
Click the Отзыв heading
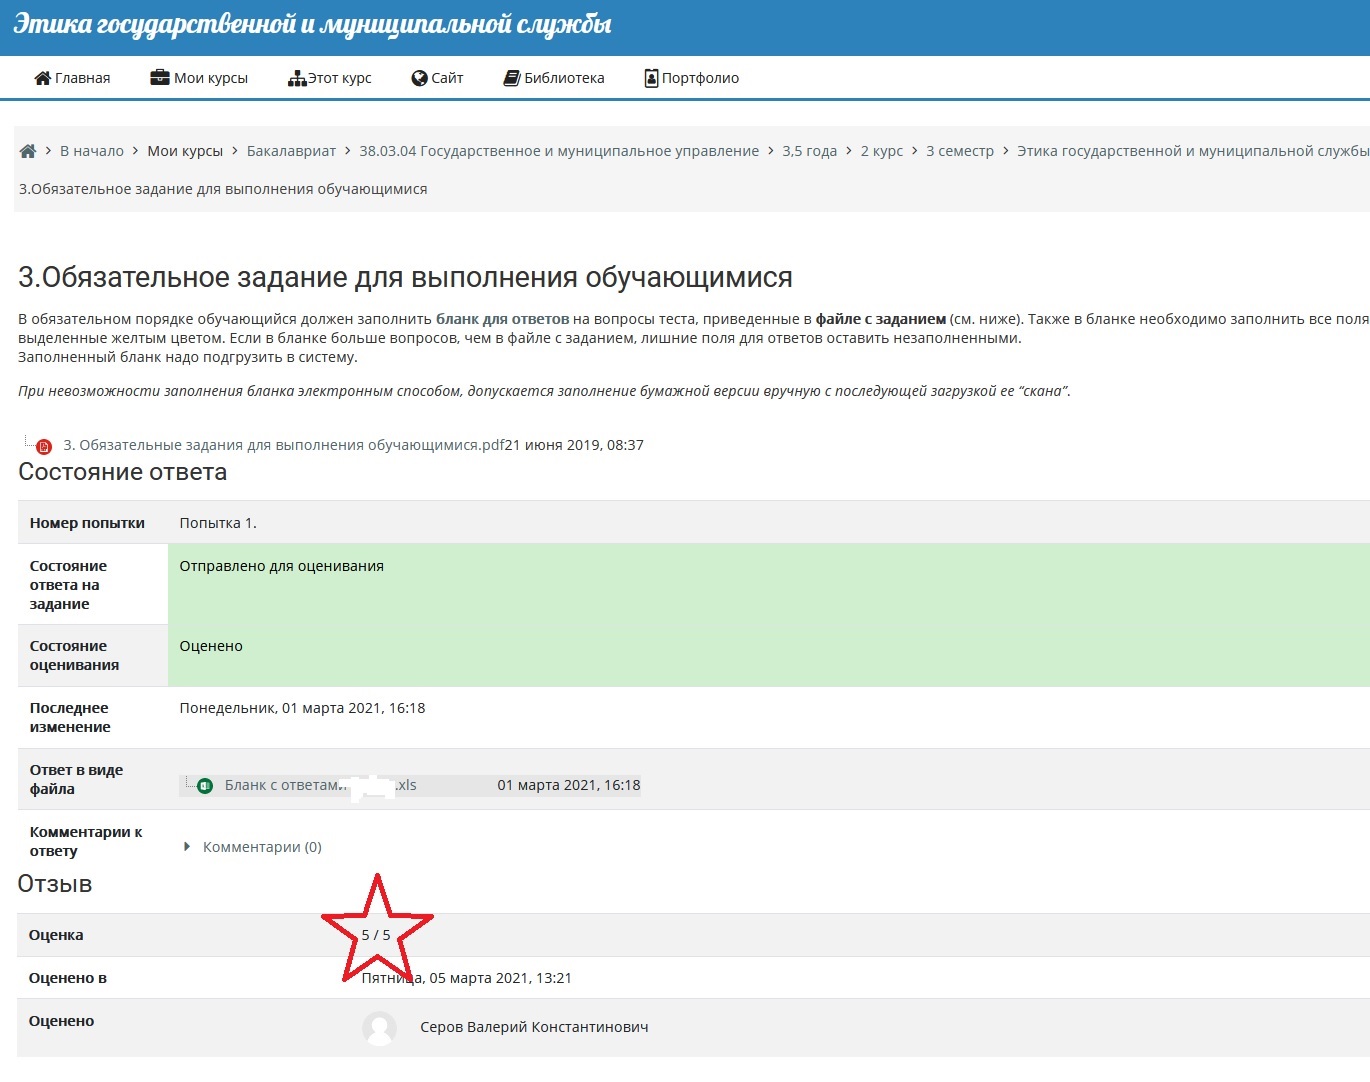[55, 884]
